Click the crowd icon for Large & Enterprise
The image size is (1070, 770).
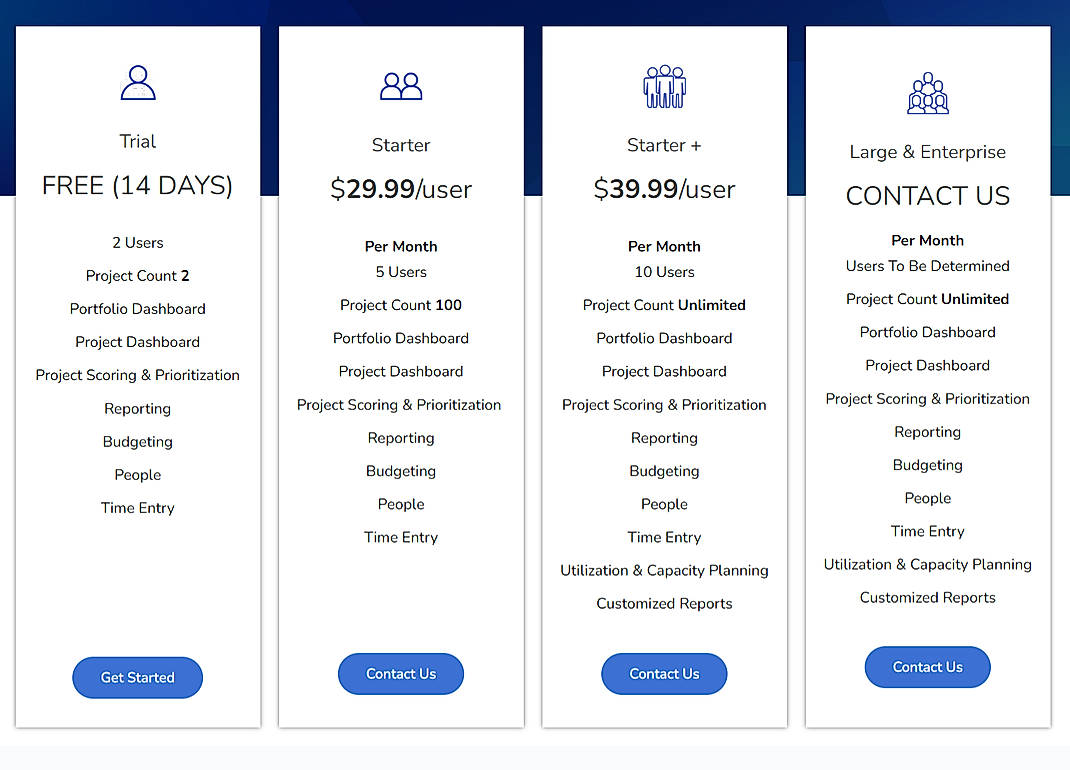[x=927, y=92]
